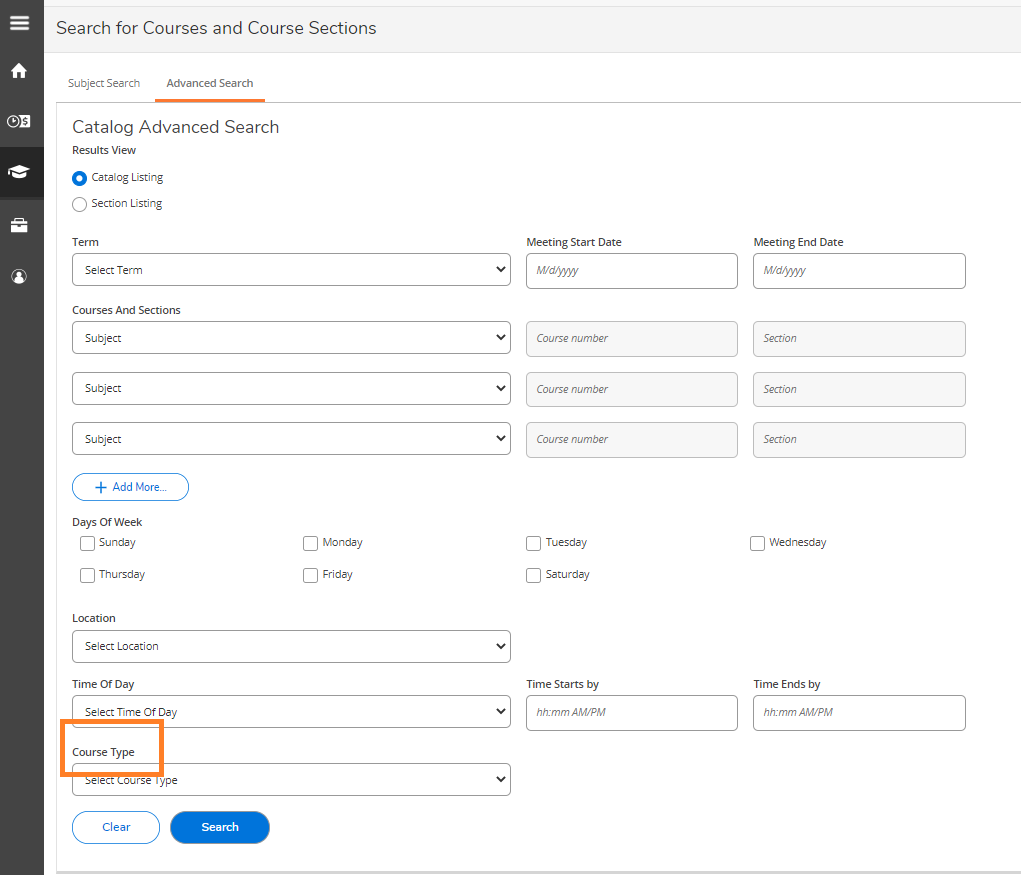Open the Financial Information clock-dollar icon
The width and height of the screenshot is (1021, 875).
coord(19,121)
